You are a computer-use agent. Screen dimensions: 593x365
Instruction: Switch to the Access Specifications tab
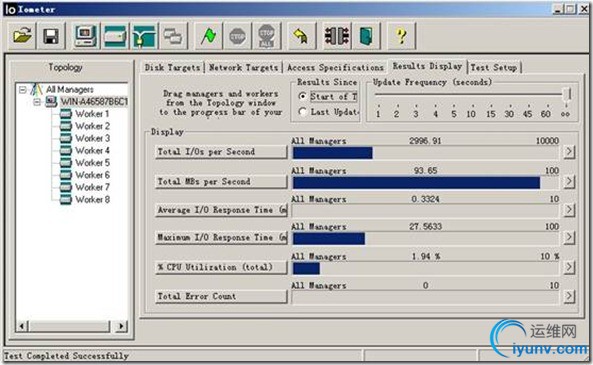[335, 68]
